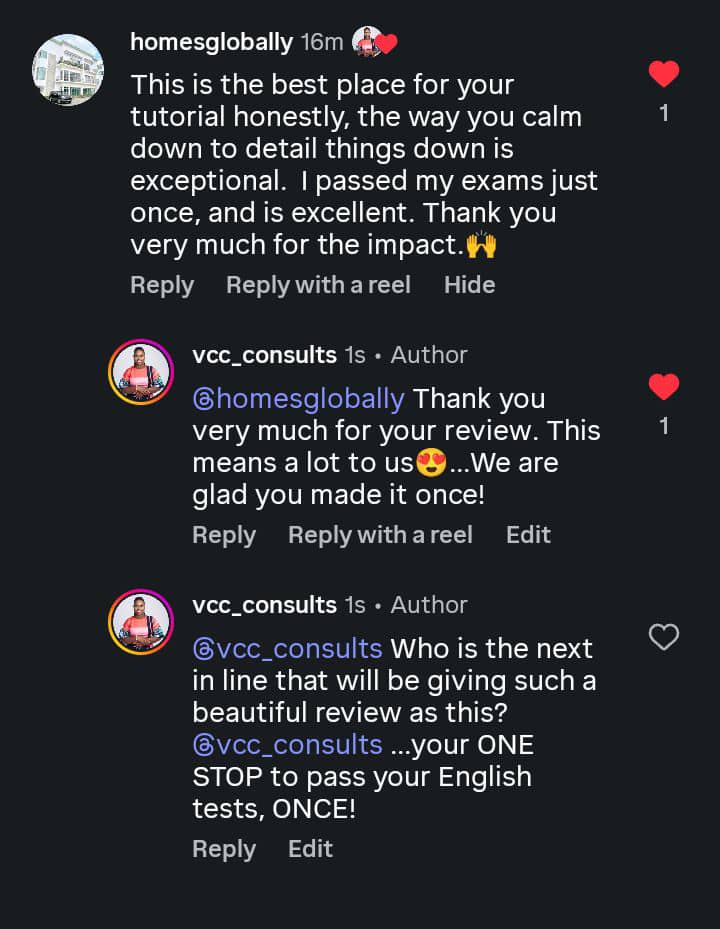The image size is (720, 929).
Task: Edit the 'Who is the next' comment
Action: click(310, 849)
